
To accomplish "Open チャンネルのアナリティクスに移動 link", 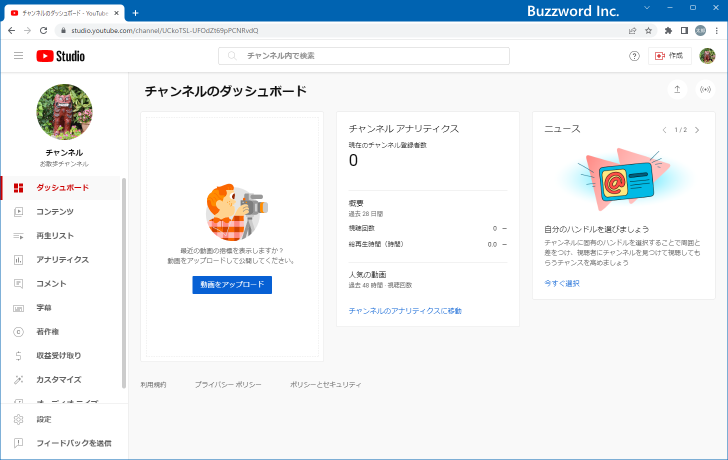I will point(405,311).
